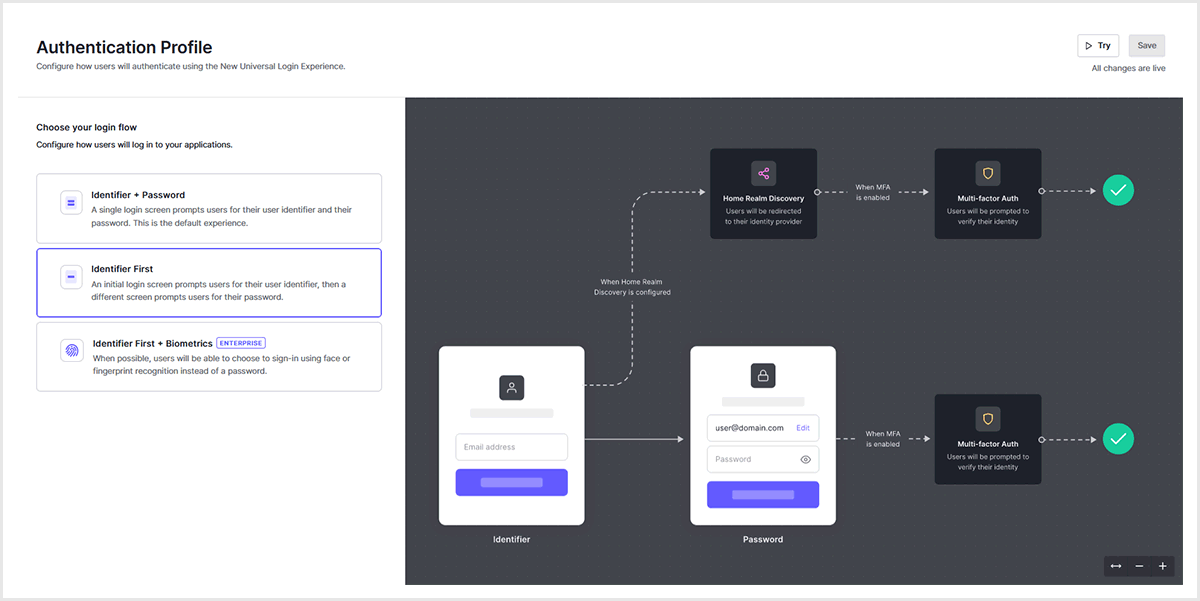Click the fingerprint biometrics icon

pos(71,350)
